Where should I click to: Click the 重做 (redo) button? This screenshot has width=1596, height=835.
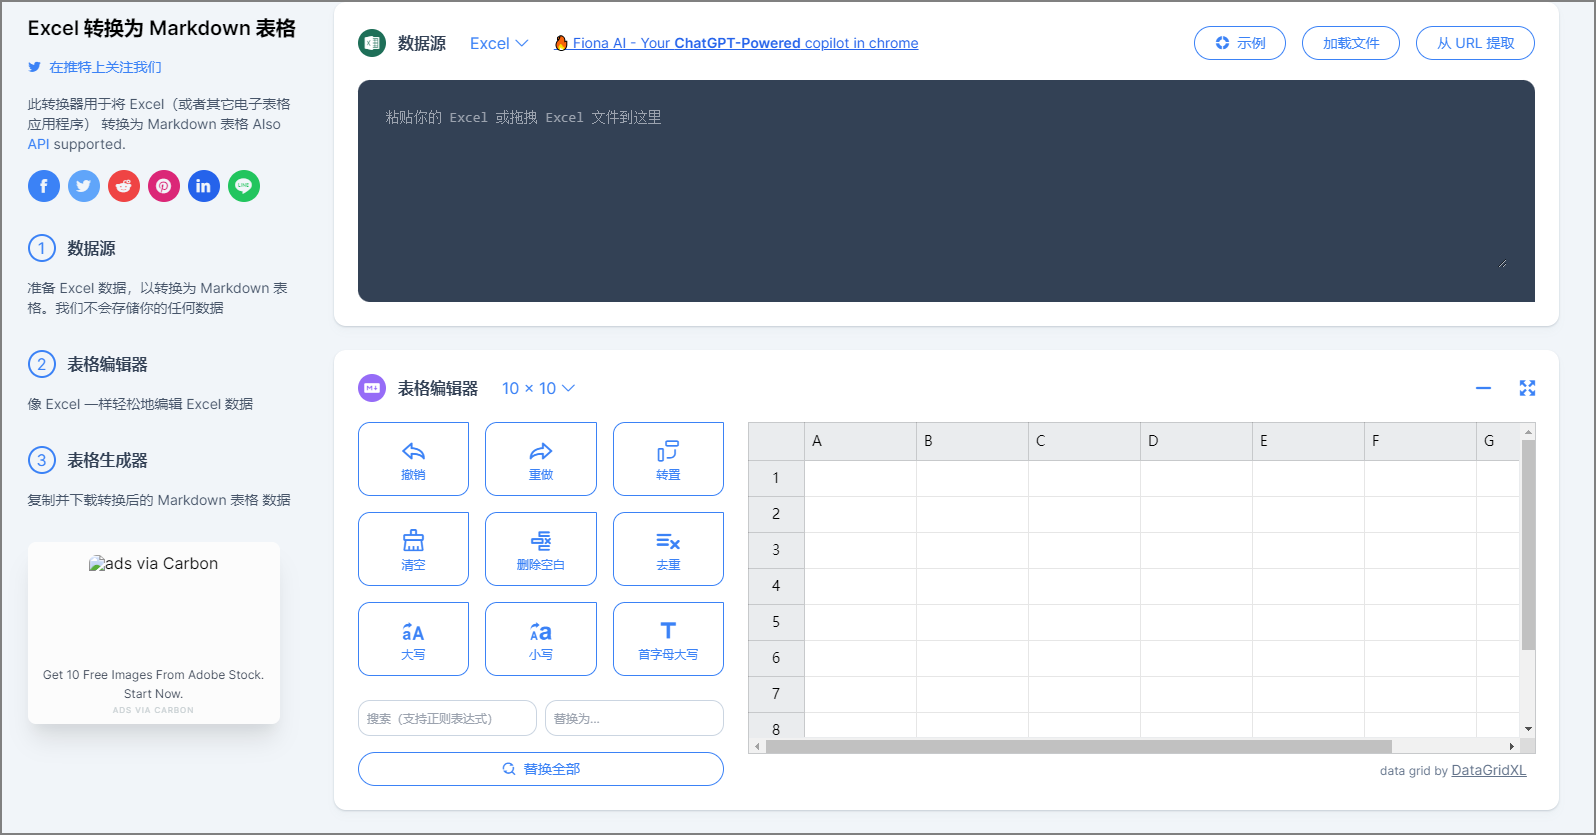pos(541,459)
